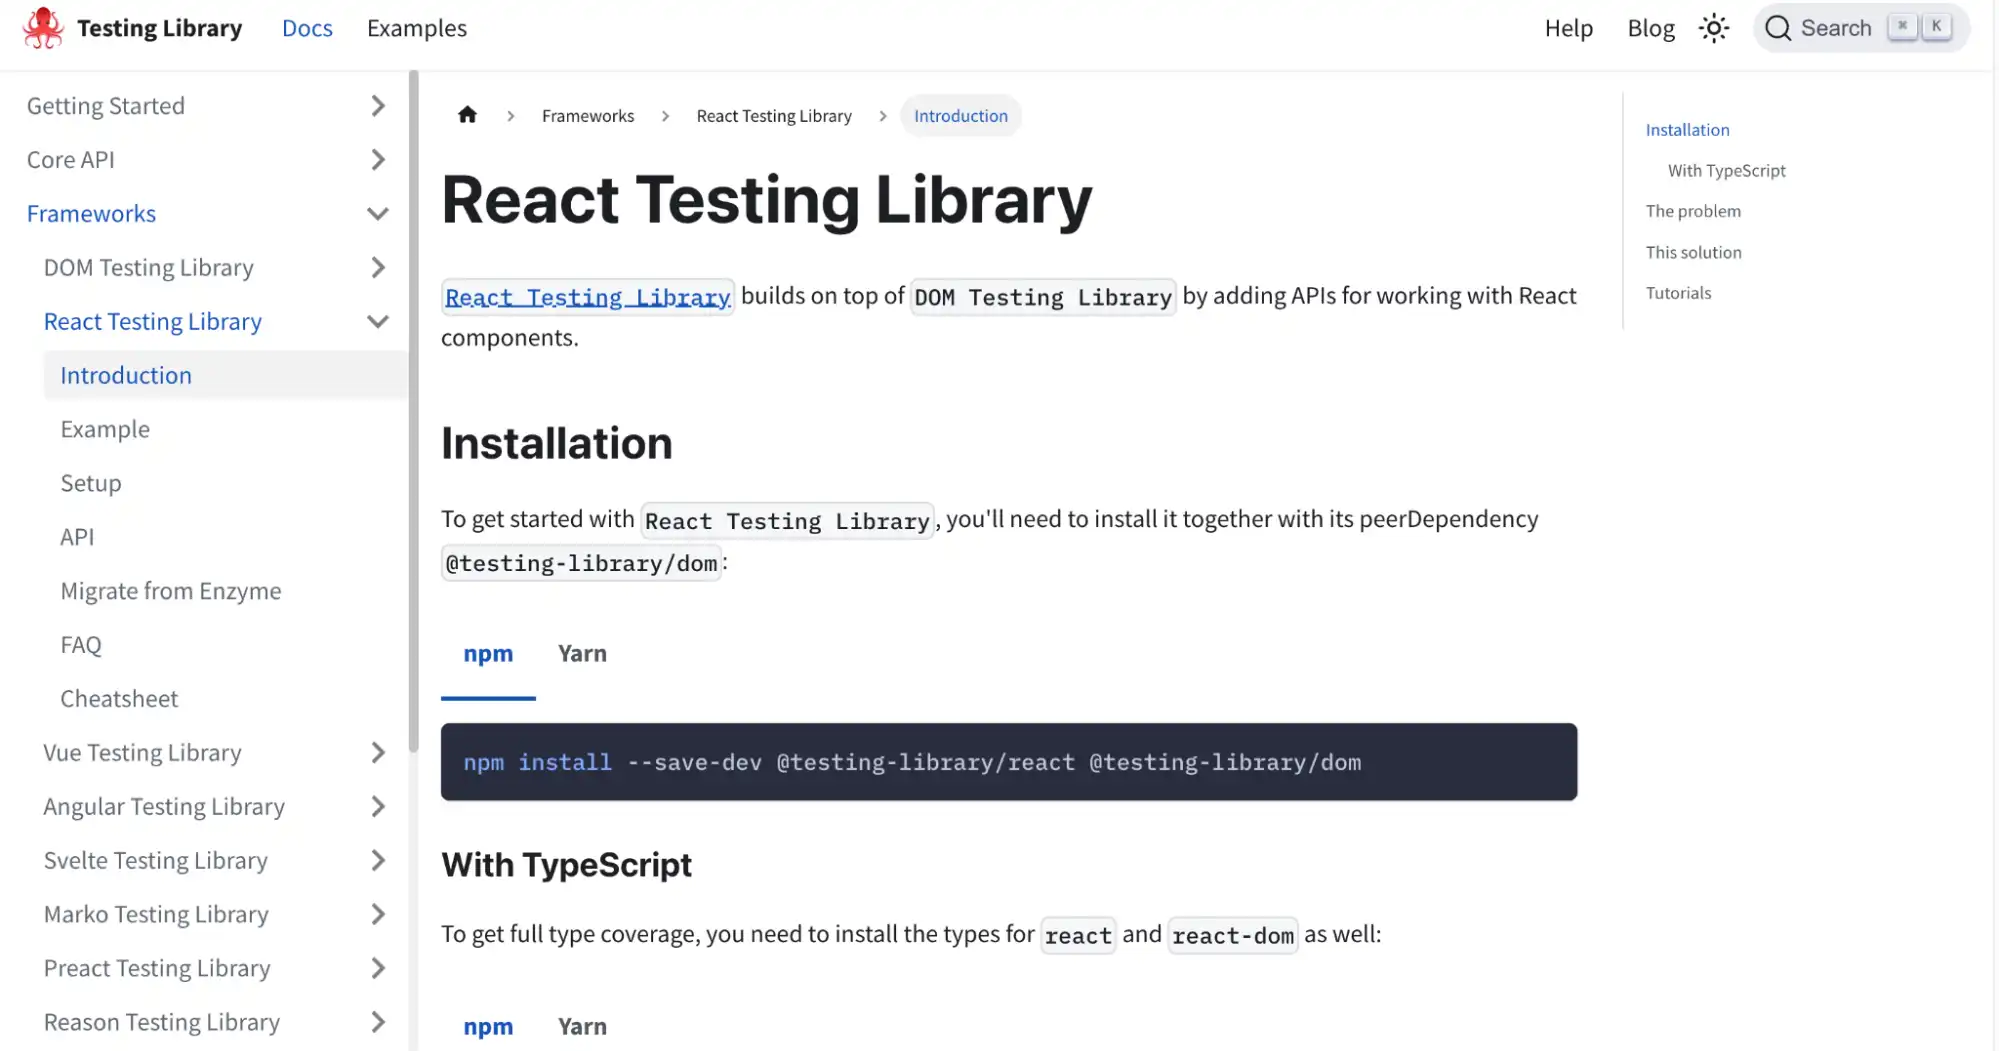Follow the React Testing Library inline link
The height and width of the screenshot is (1052, 1999).
[x=587, y=296]
